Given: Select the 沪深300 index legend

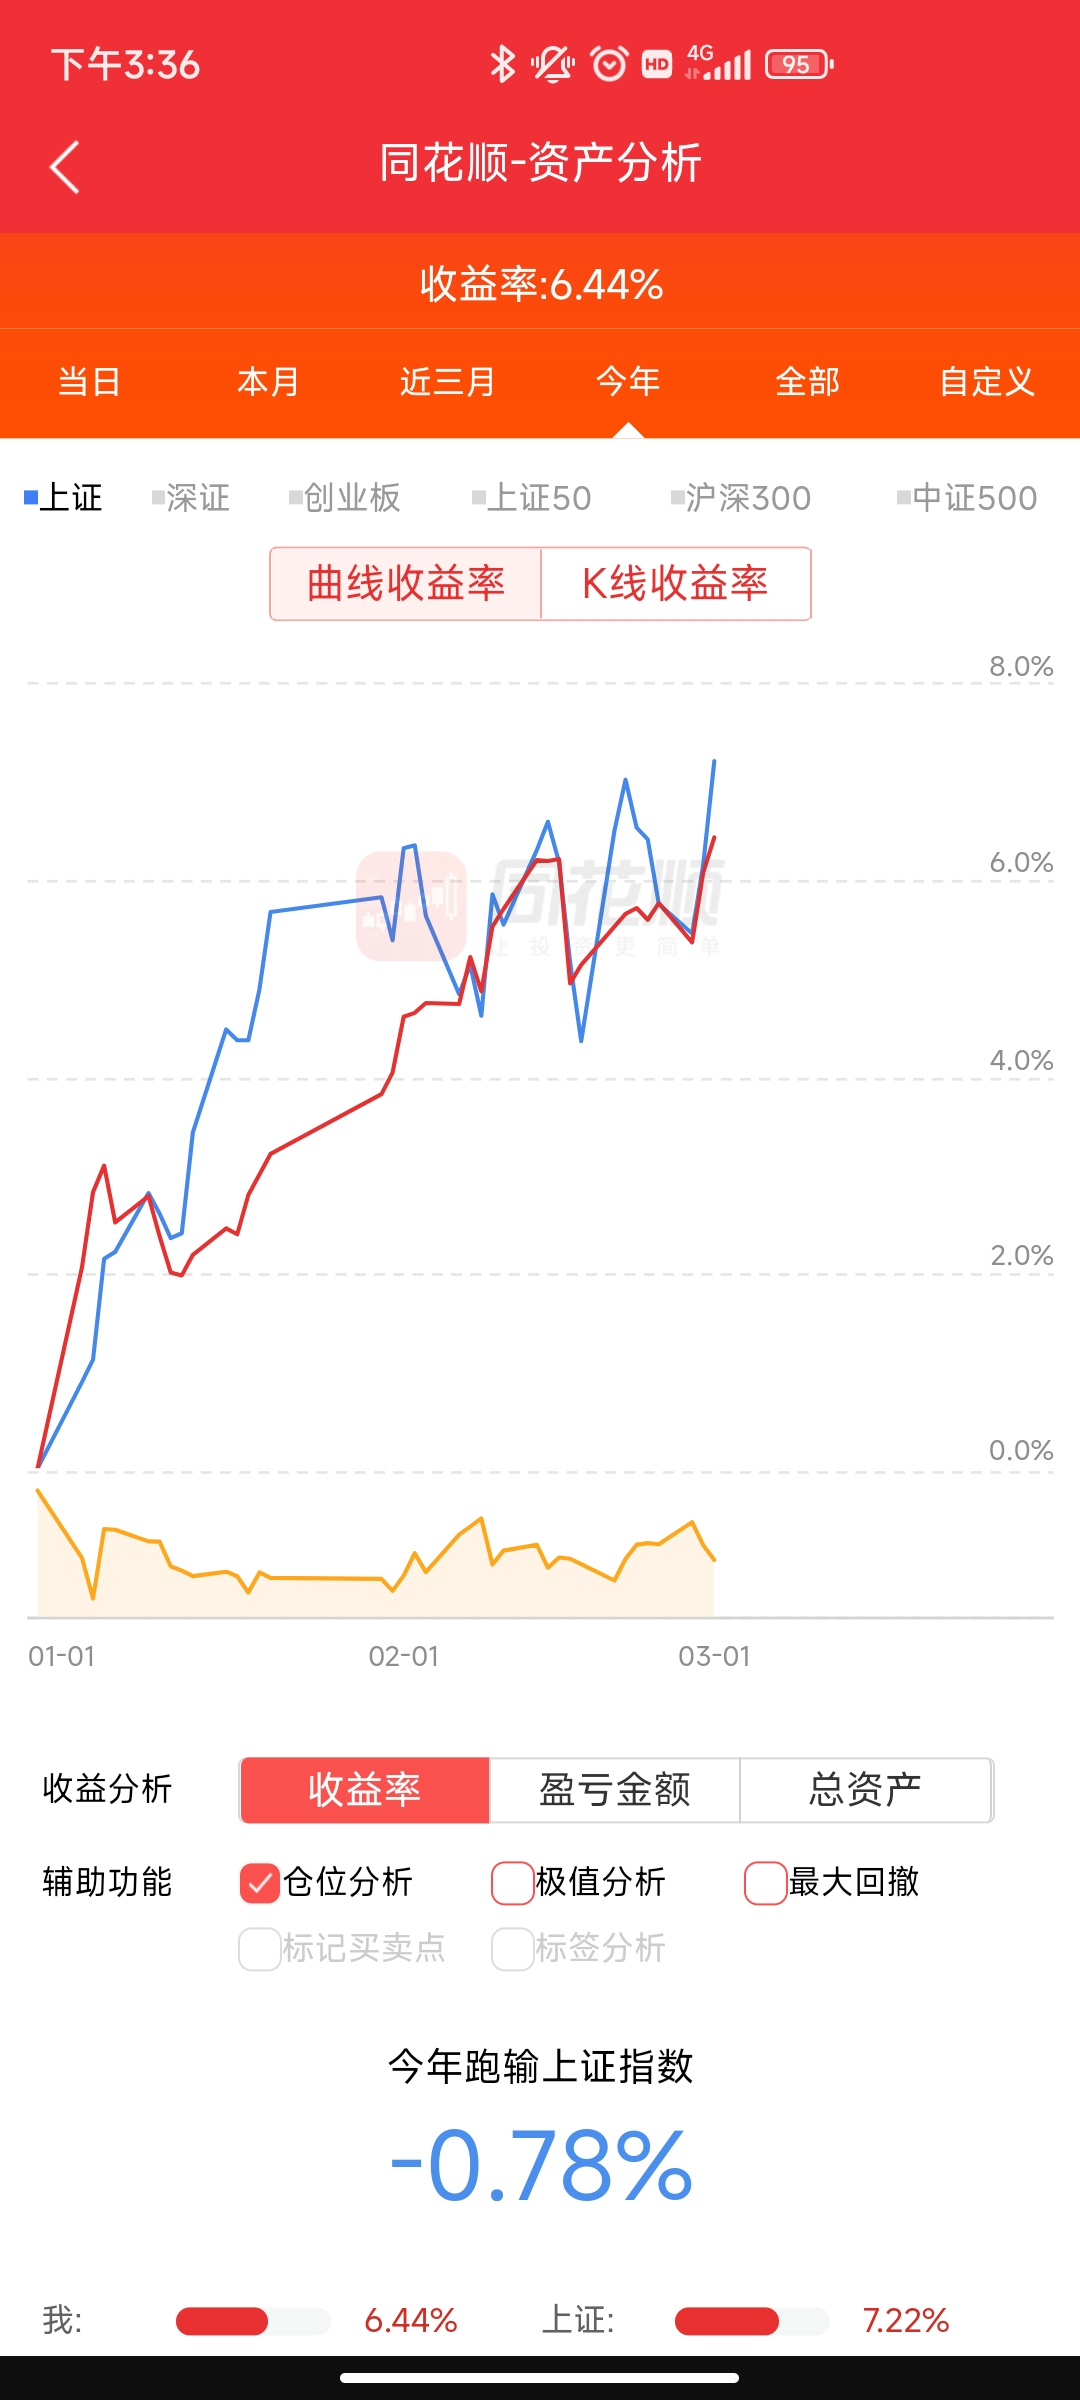Looking at the screenshot, I should tap(741, 498).
